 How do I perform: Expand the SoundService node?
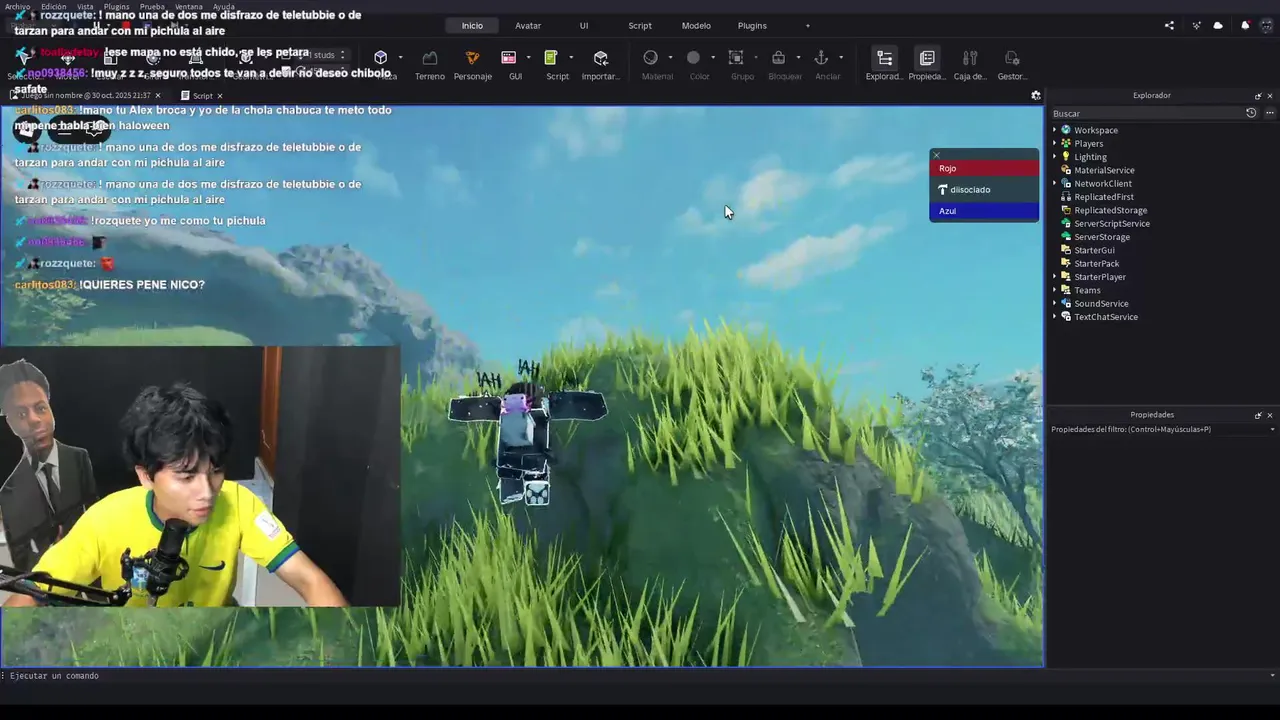pyautogui.click(x=1054, y=304)
